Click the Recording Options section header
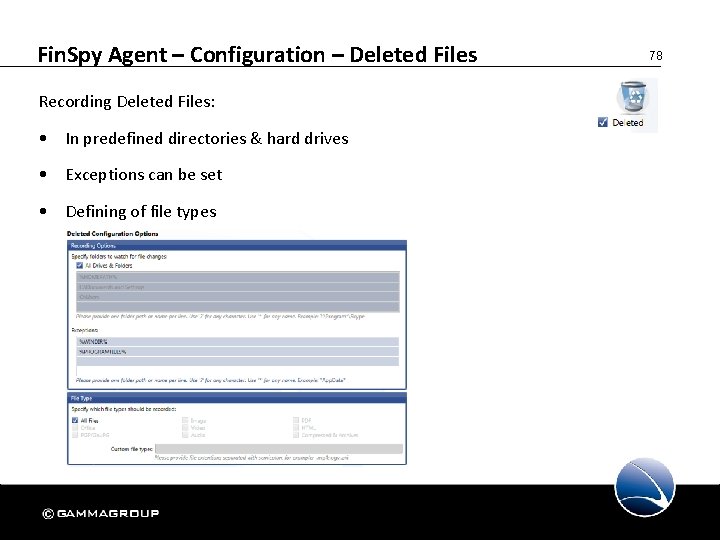 (x=237, y=246)
